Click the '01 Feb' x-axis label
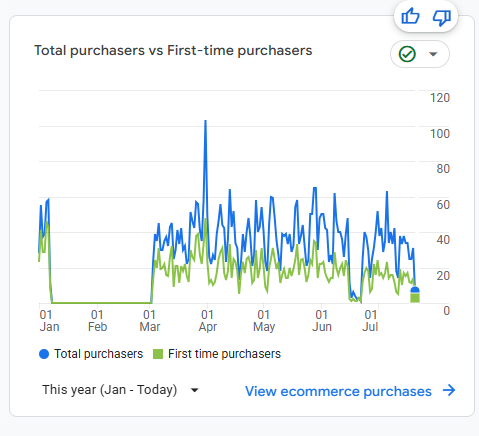 point(97,321)
